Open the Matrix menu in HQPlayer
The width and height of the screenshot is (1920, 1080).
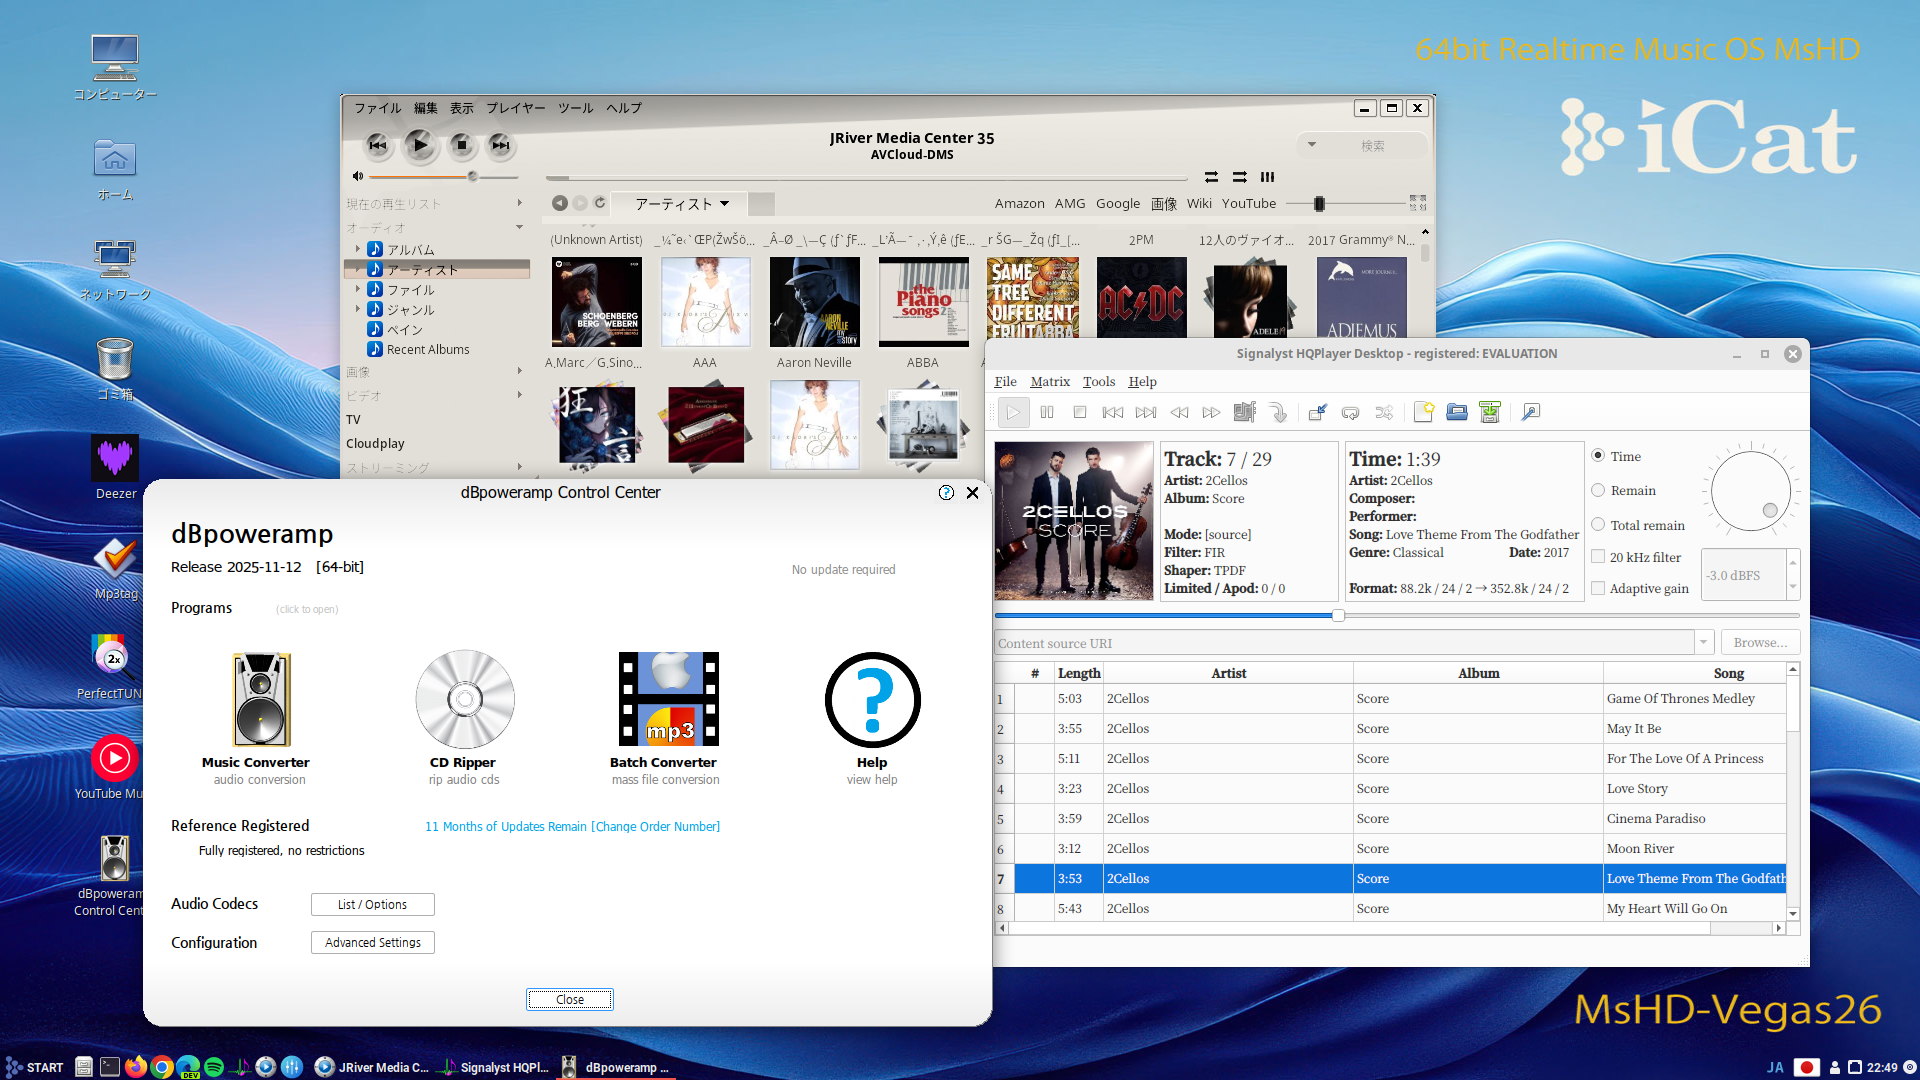[x=1049, y=381]
